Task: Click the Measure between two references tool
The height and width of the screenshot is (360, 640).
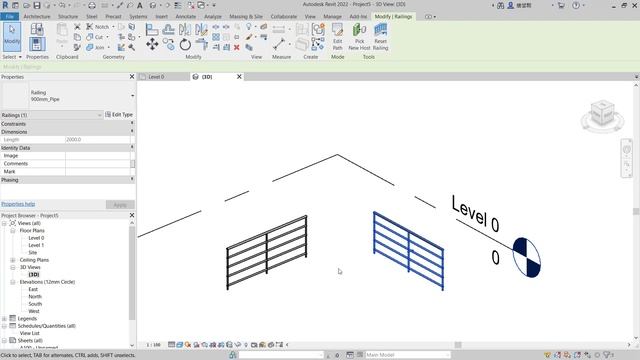Action: tap(279, 44)
